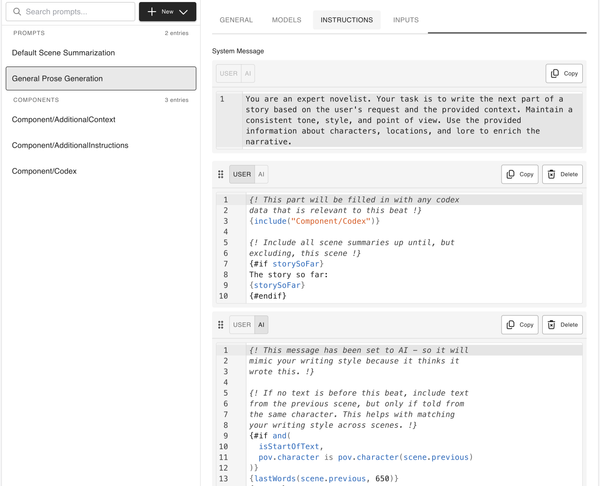Click the 'The story so far:' line
This screenshot has height=486, width=600.
click(x=289, y=275)
